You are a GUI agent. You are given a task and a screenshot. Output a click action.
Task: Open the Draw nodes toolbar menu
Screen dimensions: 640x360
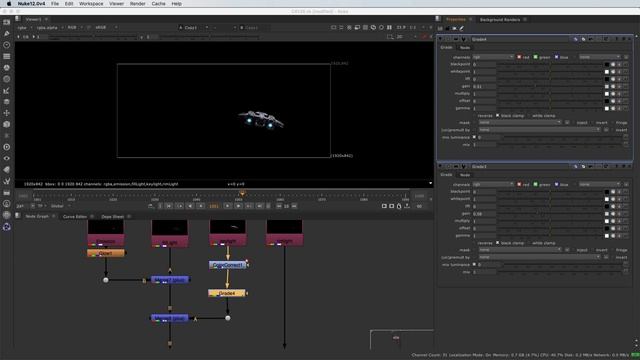coord(7,33)
